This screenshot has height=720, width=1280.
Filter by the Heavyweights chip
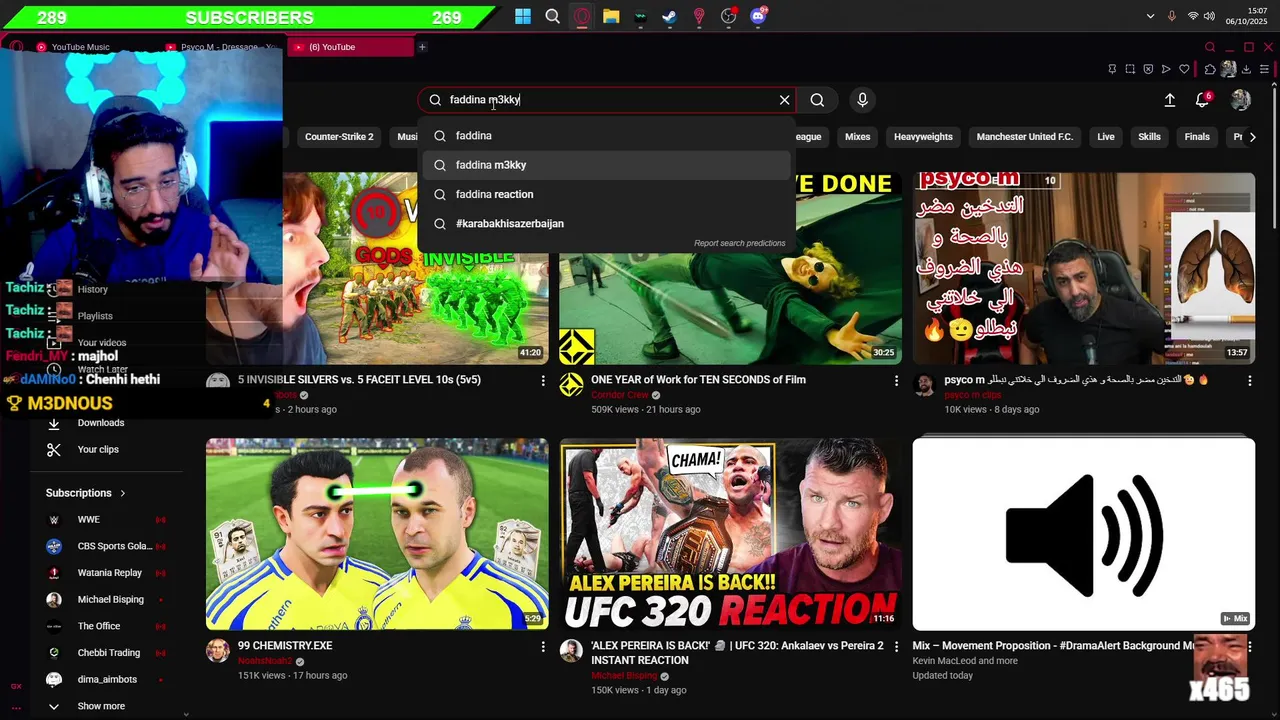tap(923, 137)
